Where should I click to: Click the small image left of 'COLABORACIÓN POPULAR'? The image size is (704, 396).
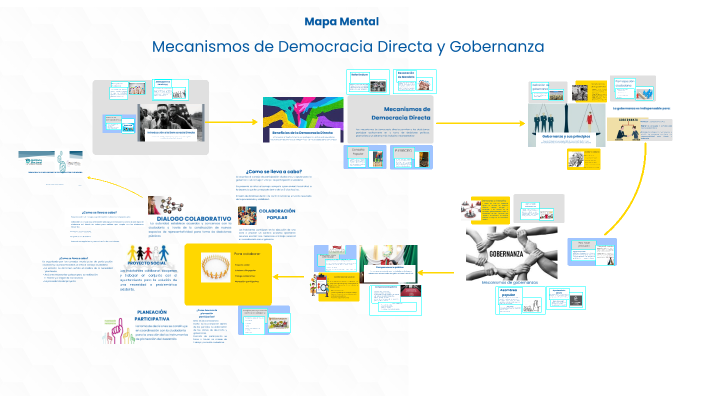tap(247, 216)
